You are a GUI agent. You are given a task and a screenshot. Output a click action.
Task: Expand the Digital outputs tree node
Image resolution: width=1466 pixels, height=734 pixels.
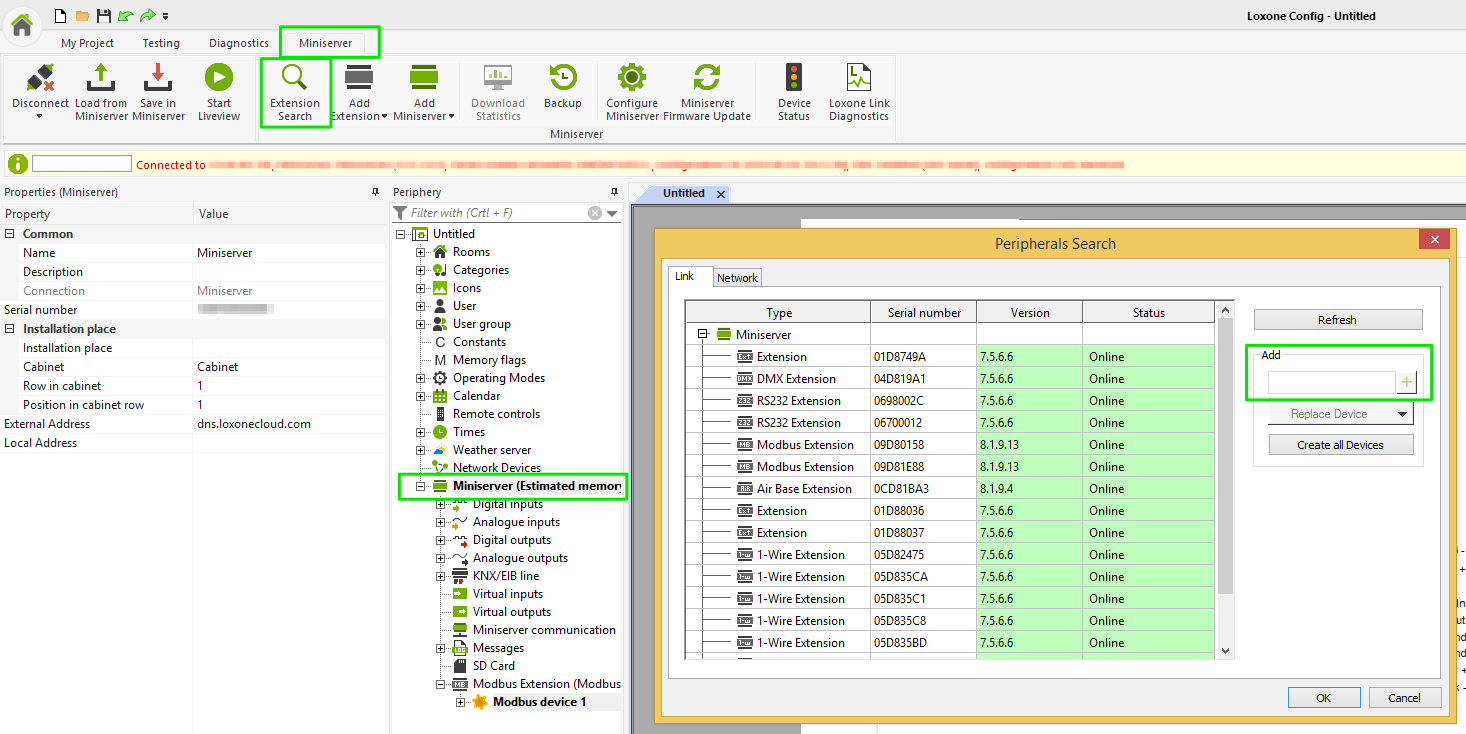tap(441, 540)
